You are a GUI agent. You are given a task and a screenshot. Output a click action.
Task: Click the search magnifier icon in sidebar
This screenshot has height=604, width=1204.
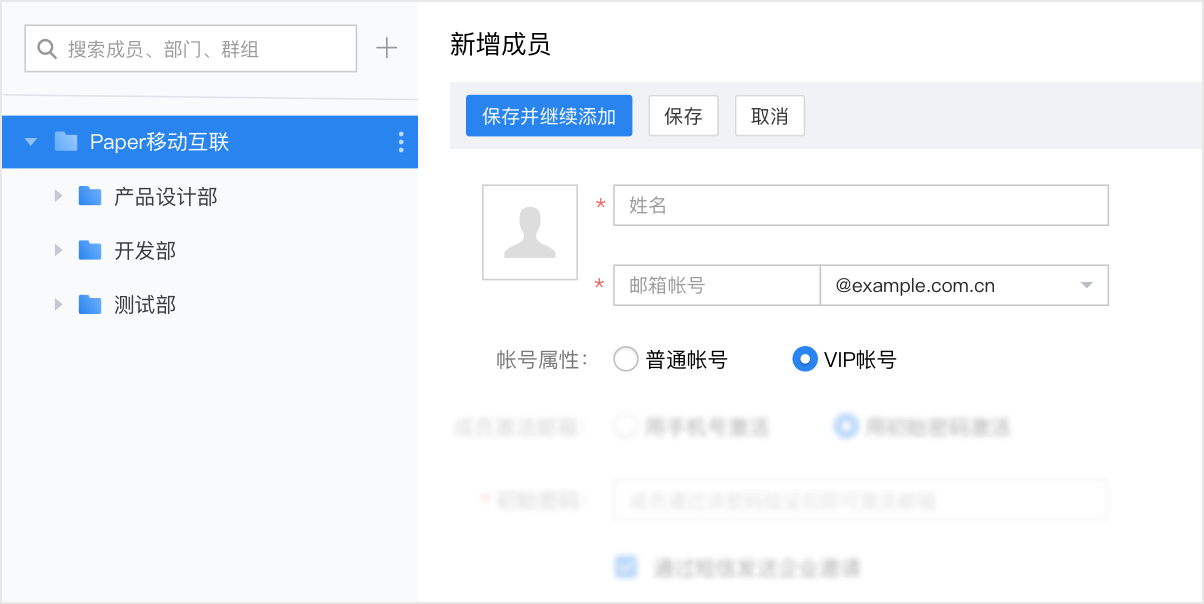(x=46, y=47)
